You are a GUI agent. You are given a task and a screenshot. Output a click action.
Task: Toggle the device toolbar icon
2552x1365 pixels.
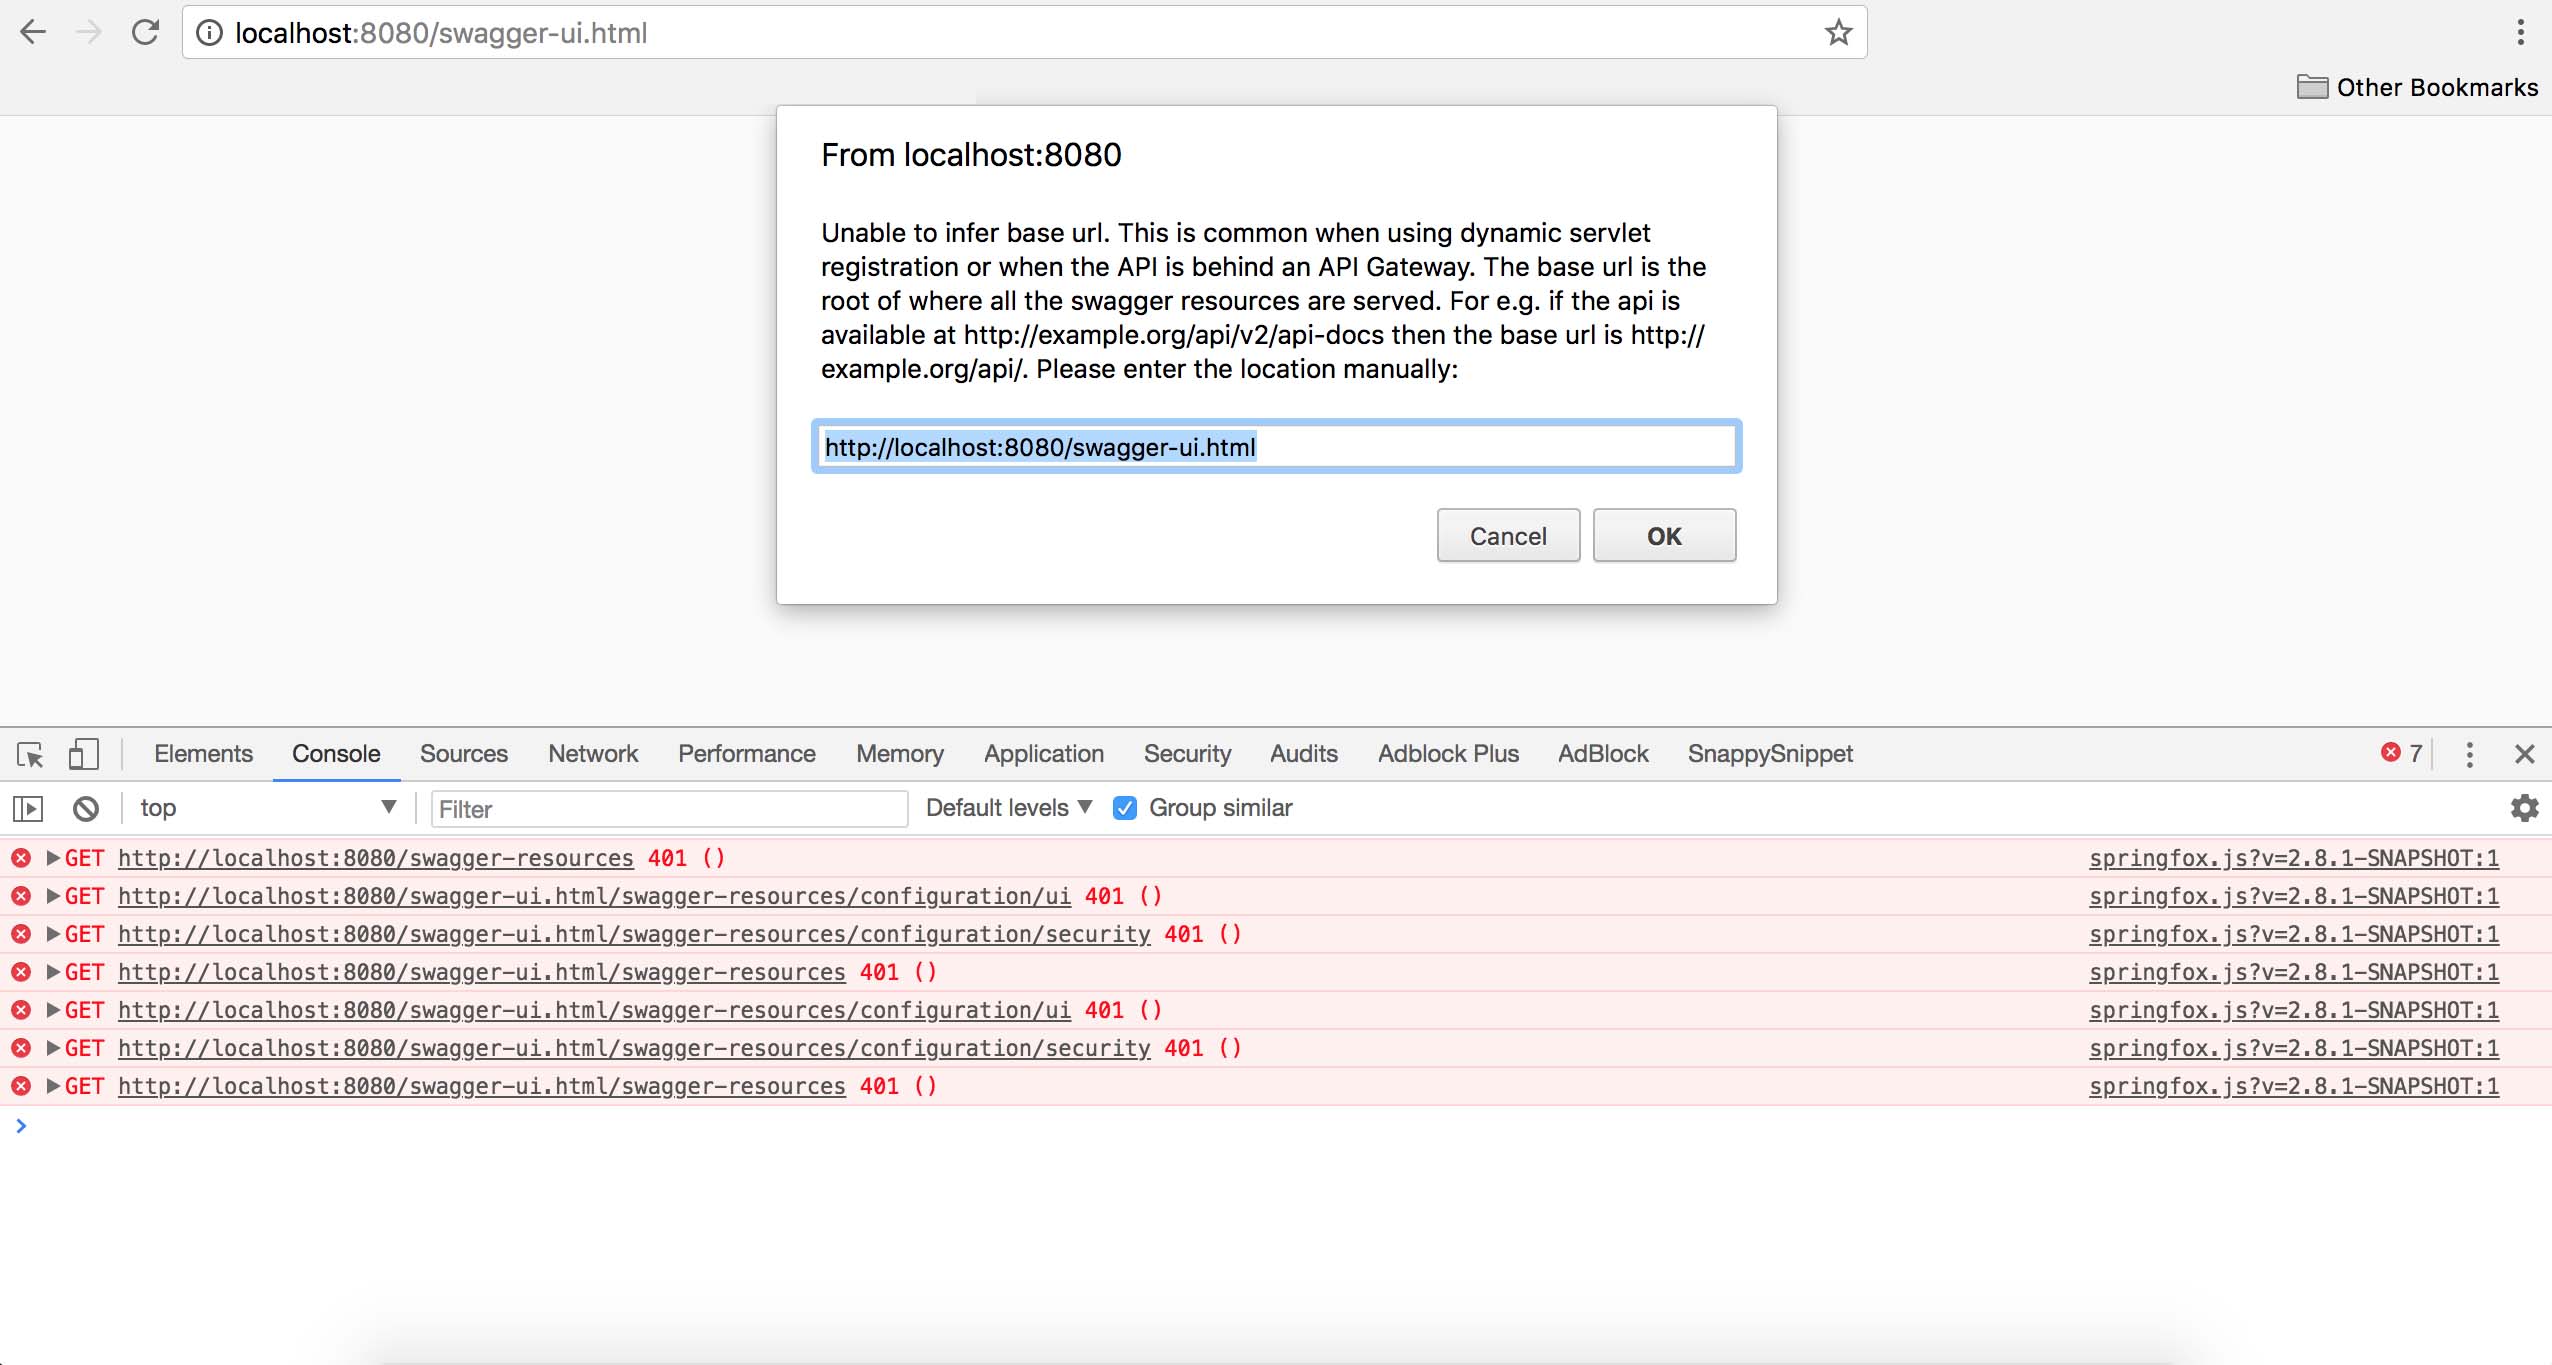pos(84,753)
